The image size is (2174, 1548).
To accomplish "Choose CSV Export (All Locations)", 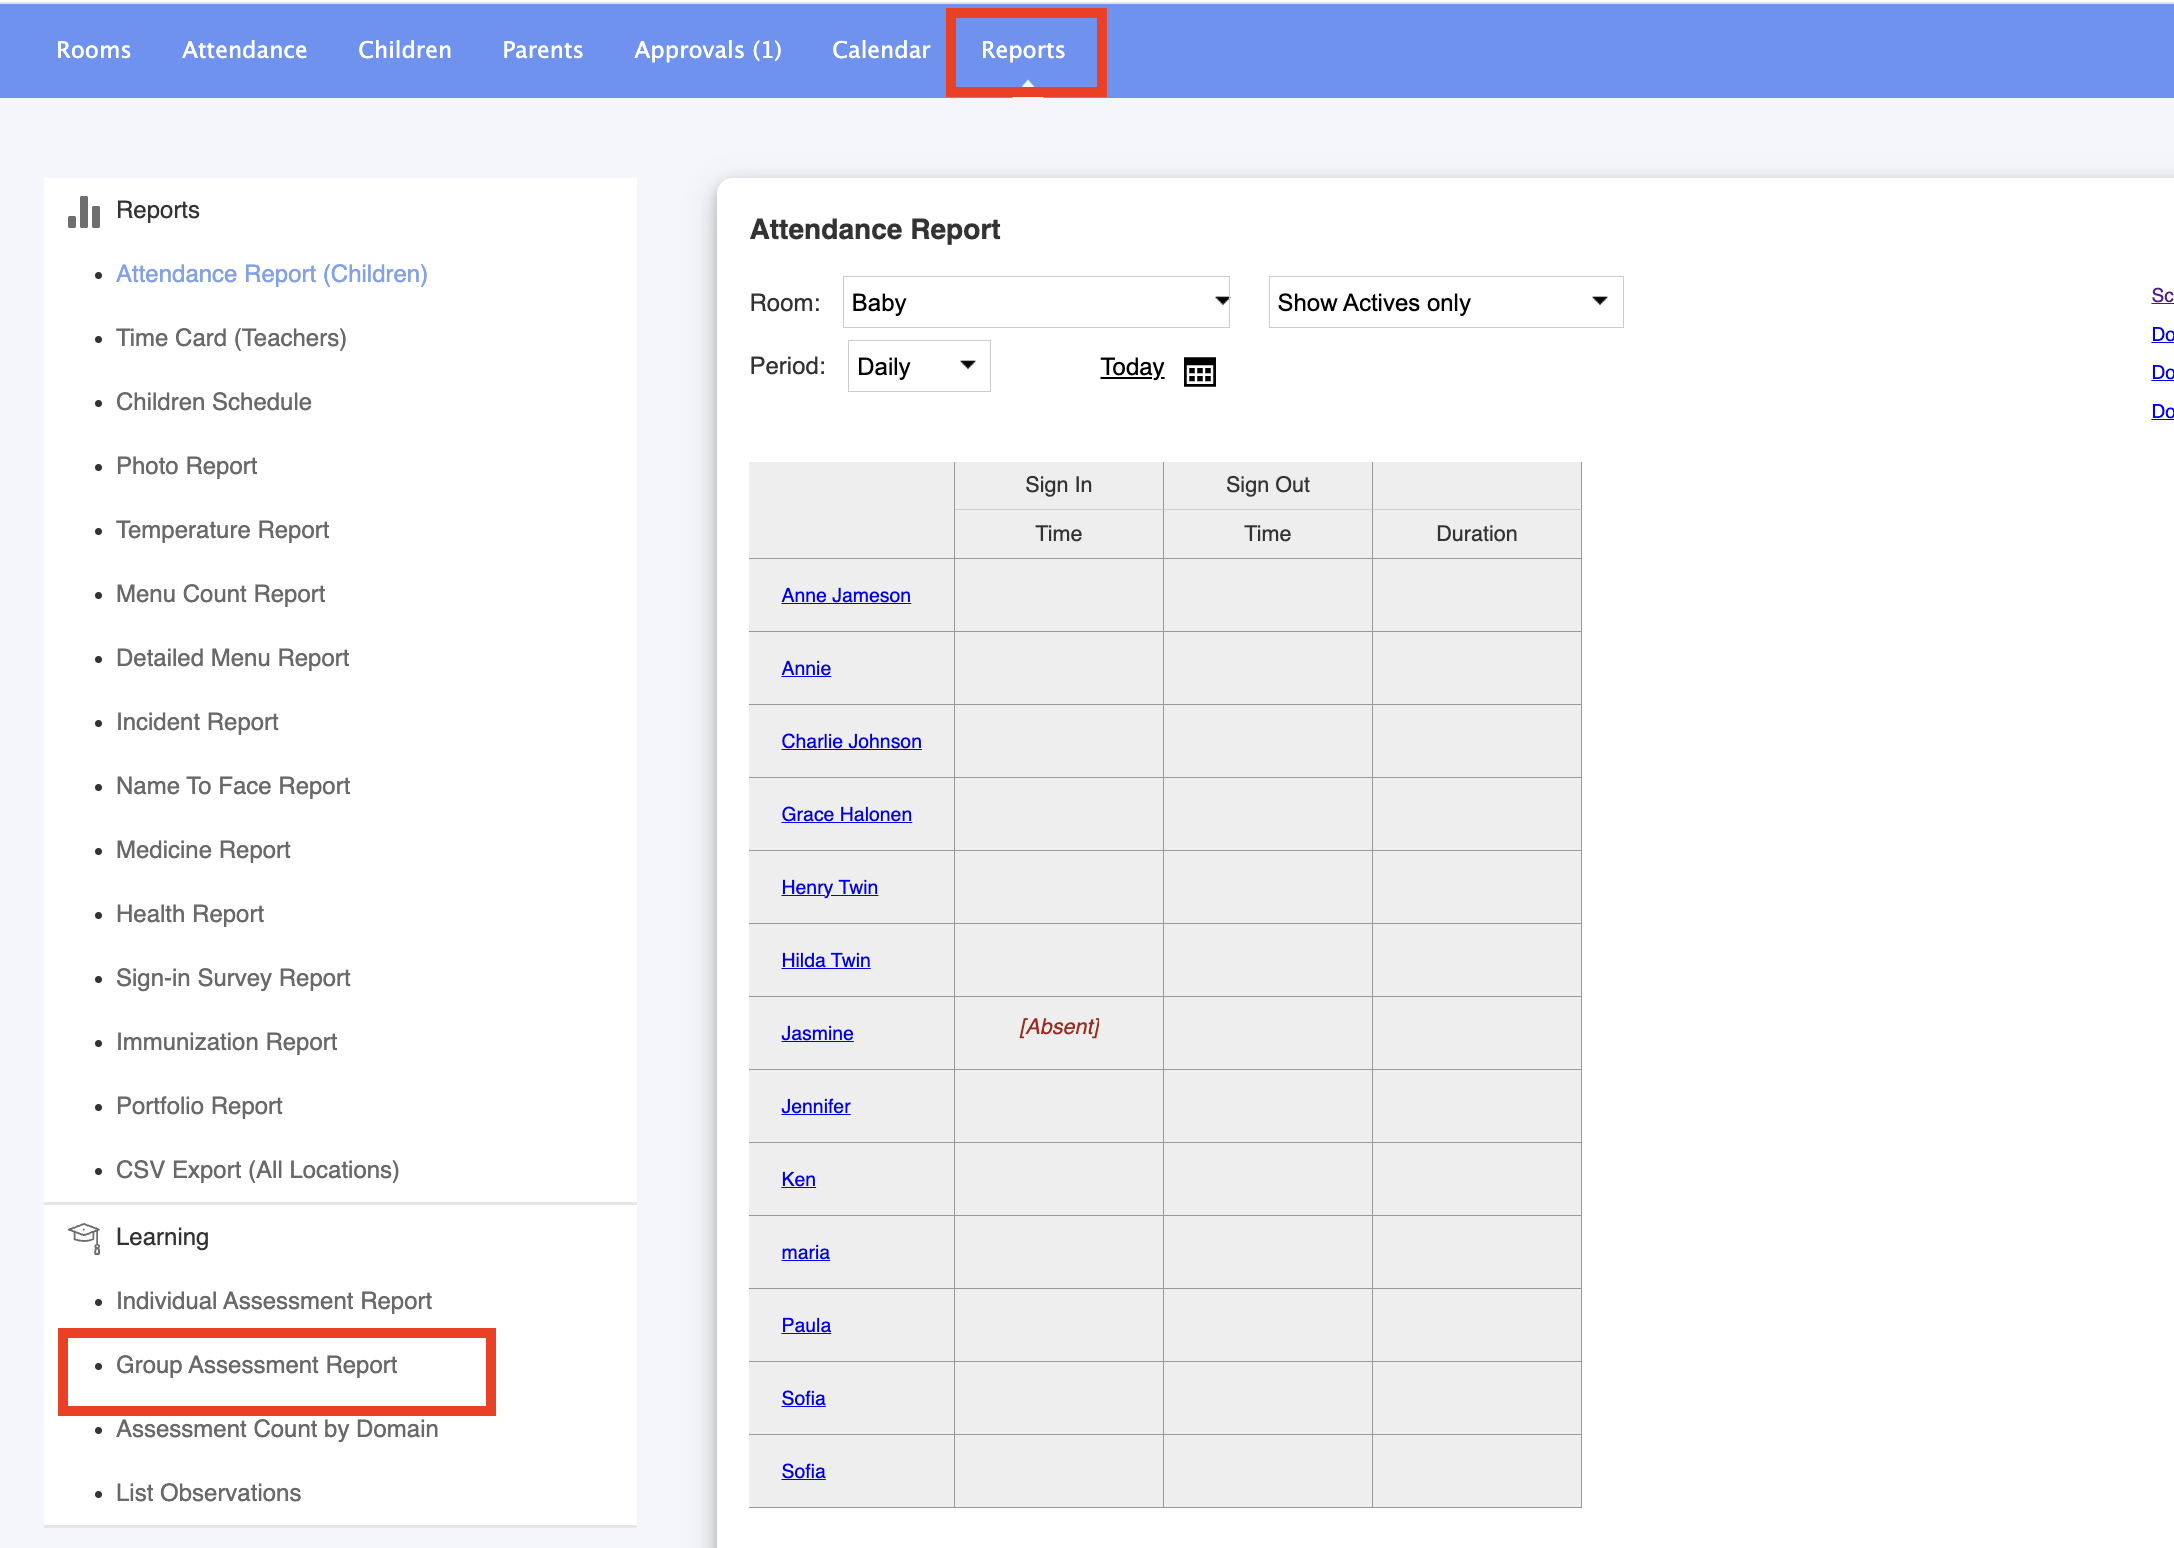I will point(257,1170).
